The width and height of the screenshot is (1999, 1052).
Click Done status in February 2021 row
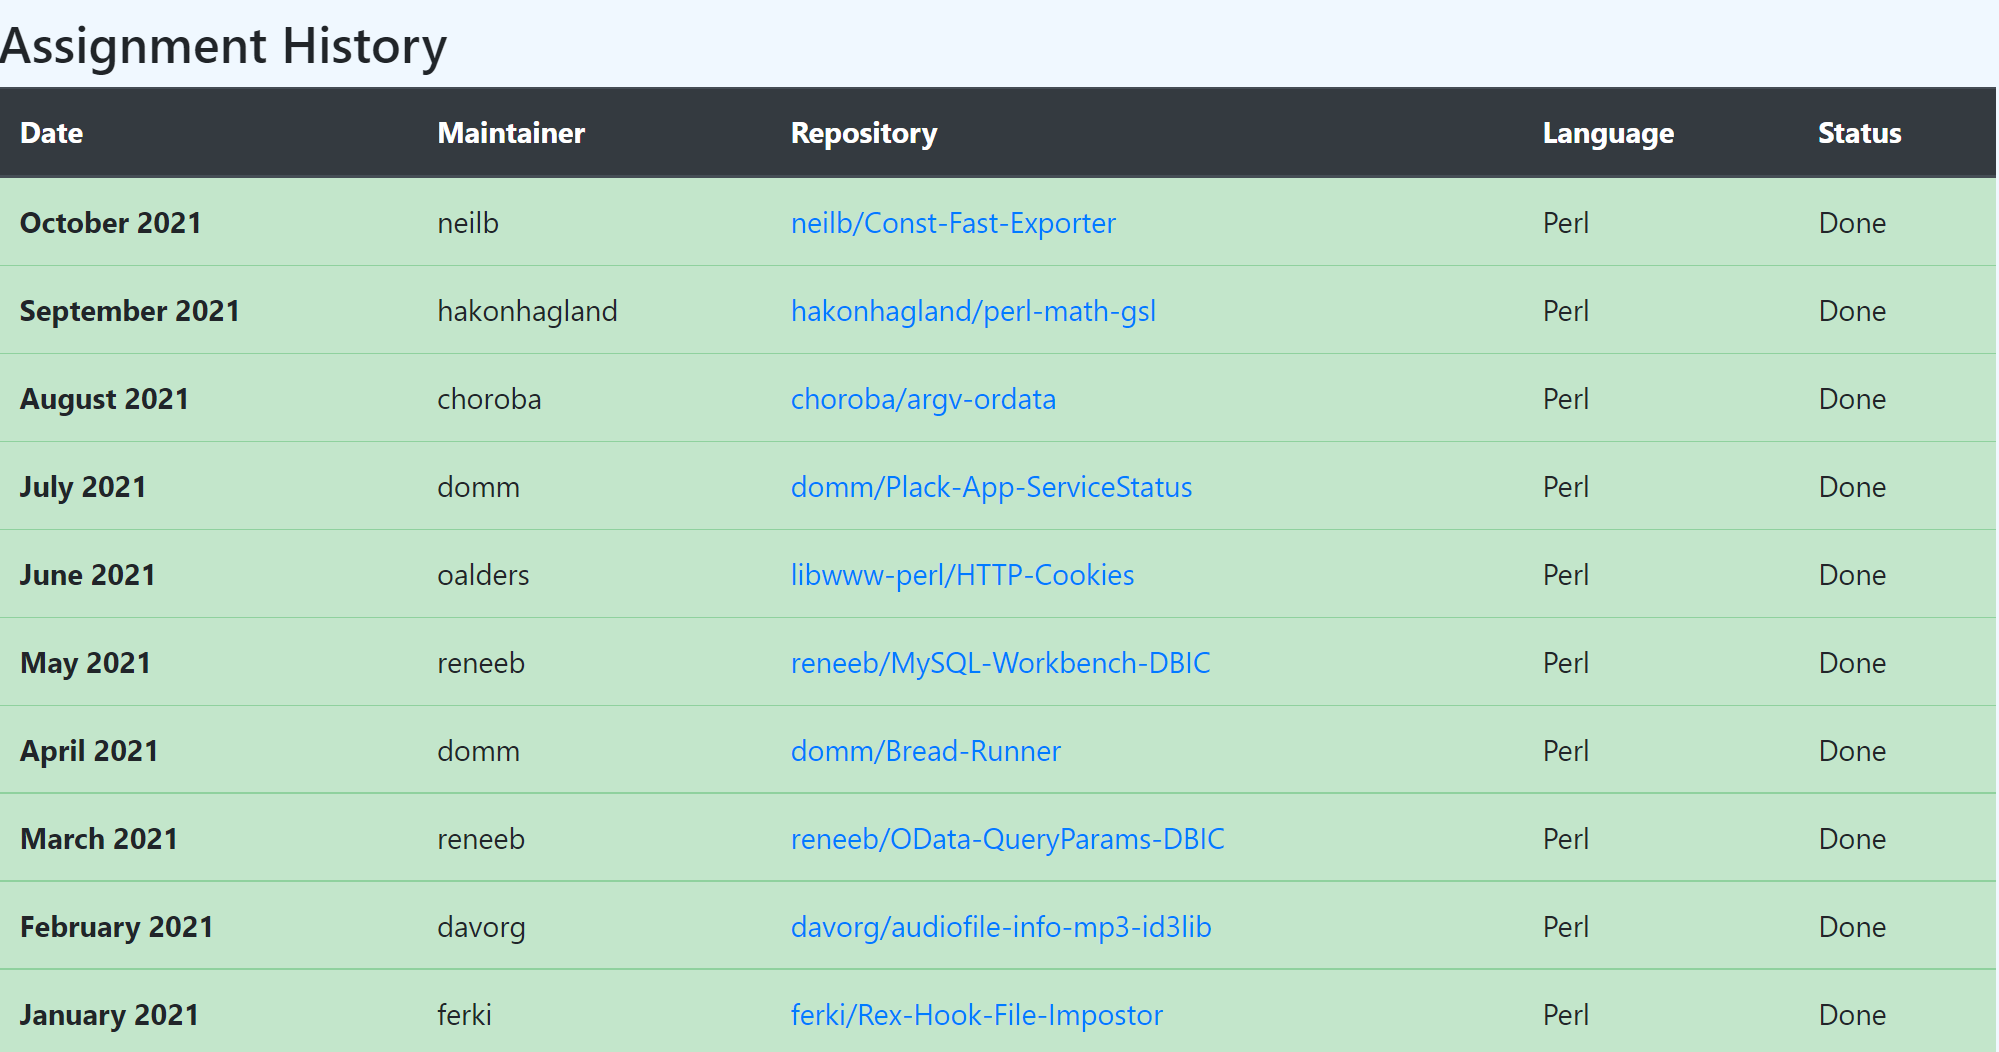(1852, 927)
